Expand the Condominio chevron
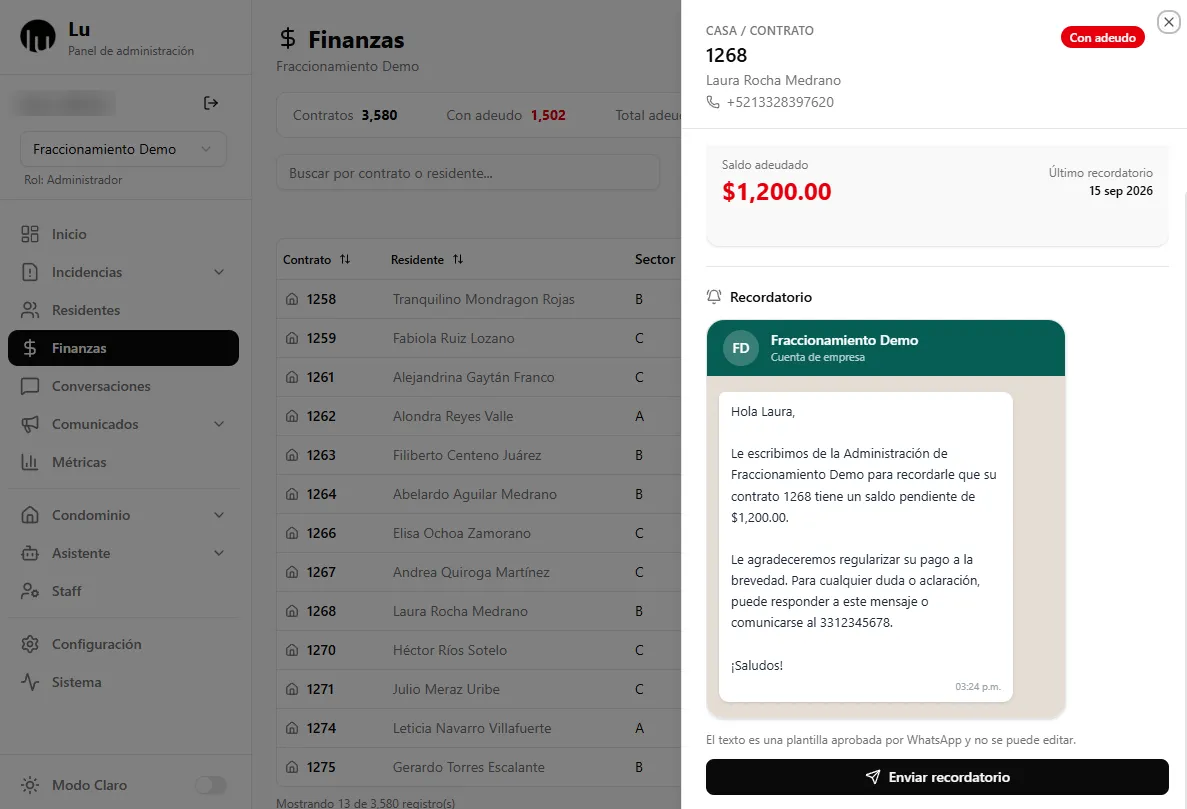 pos(219,515)
